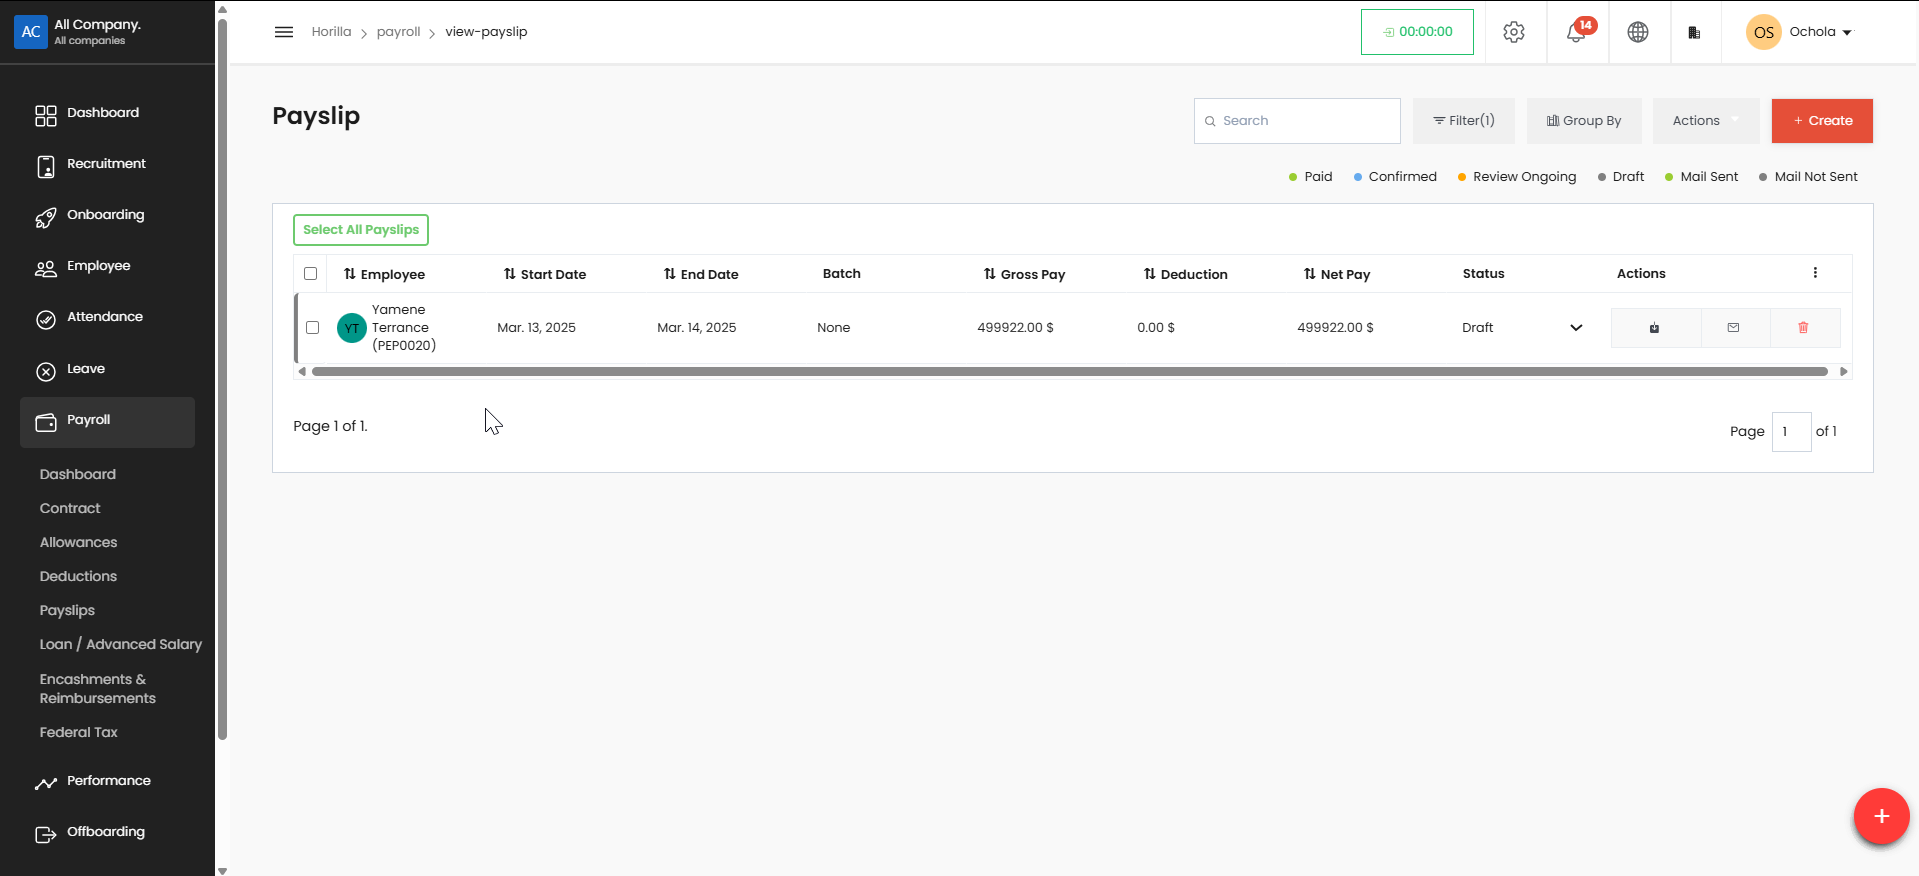Send payslip by mail icon
The height and width of the screenshot is (876, 1919).
coord(1734,328)
